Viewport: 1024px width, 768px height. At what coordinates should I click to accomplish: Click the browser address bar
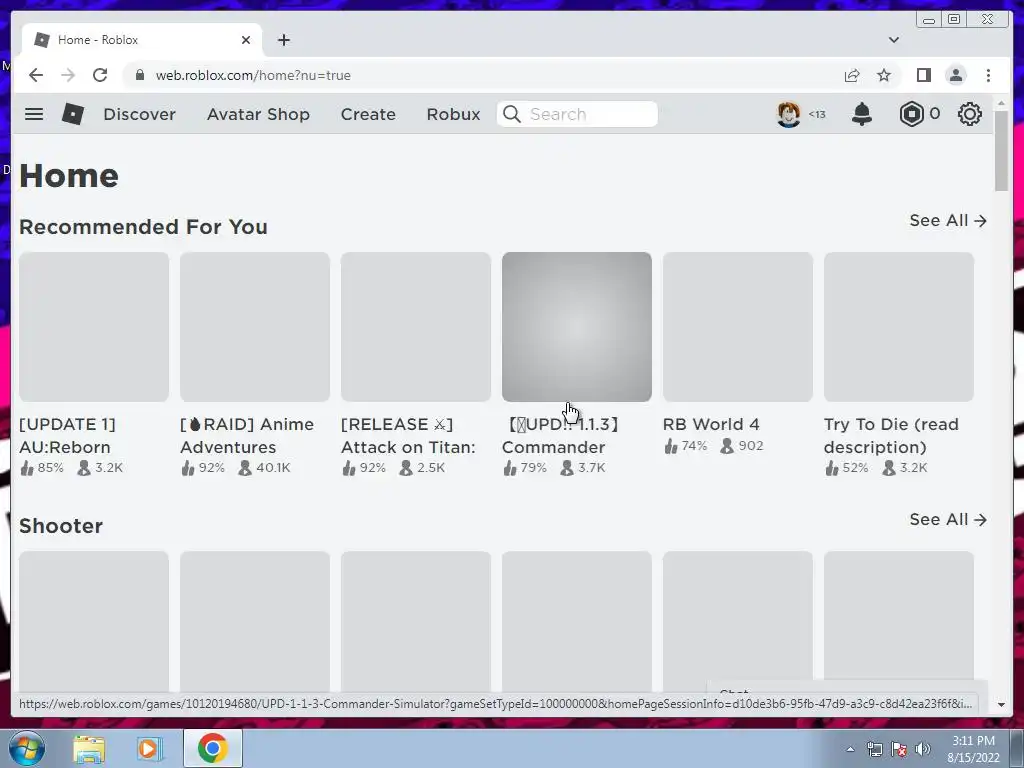pyautogui.click(x=482, y=75)
